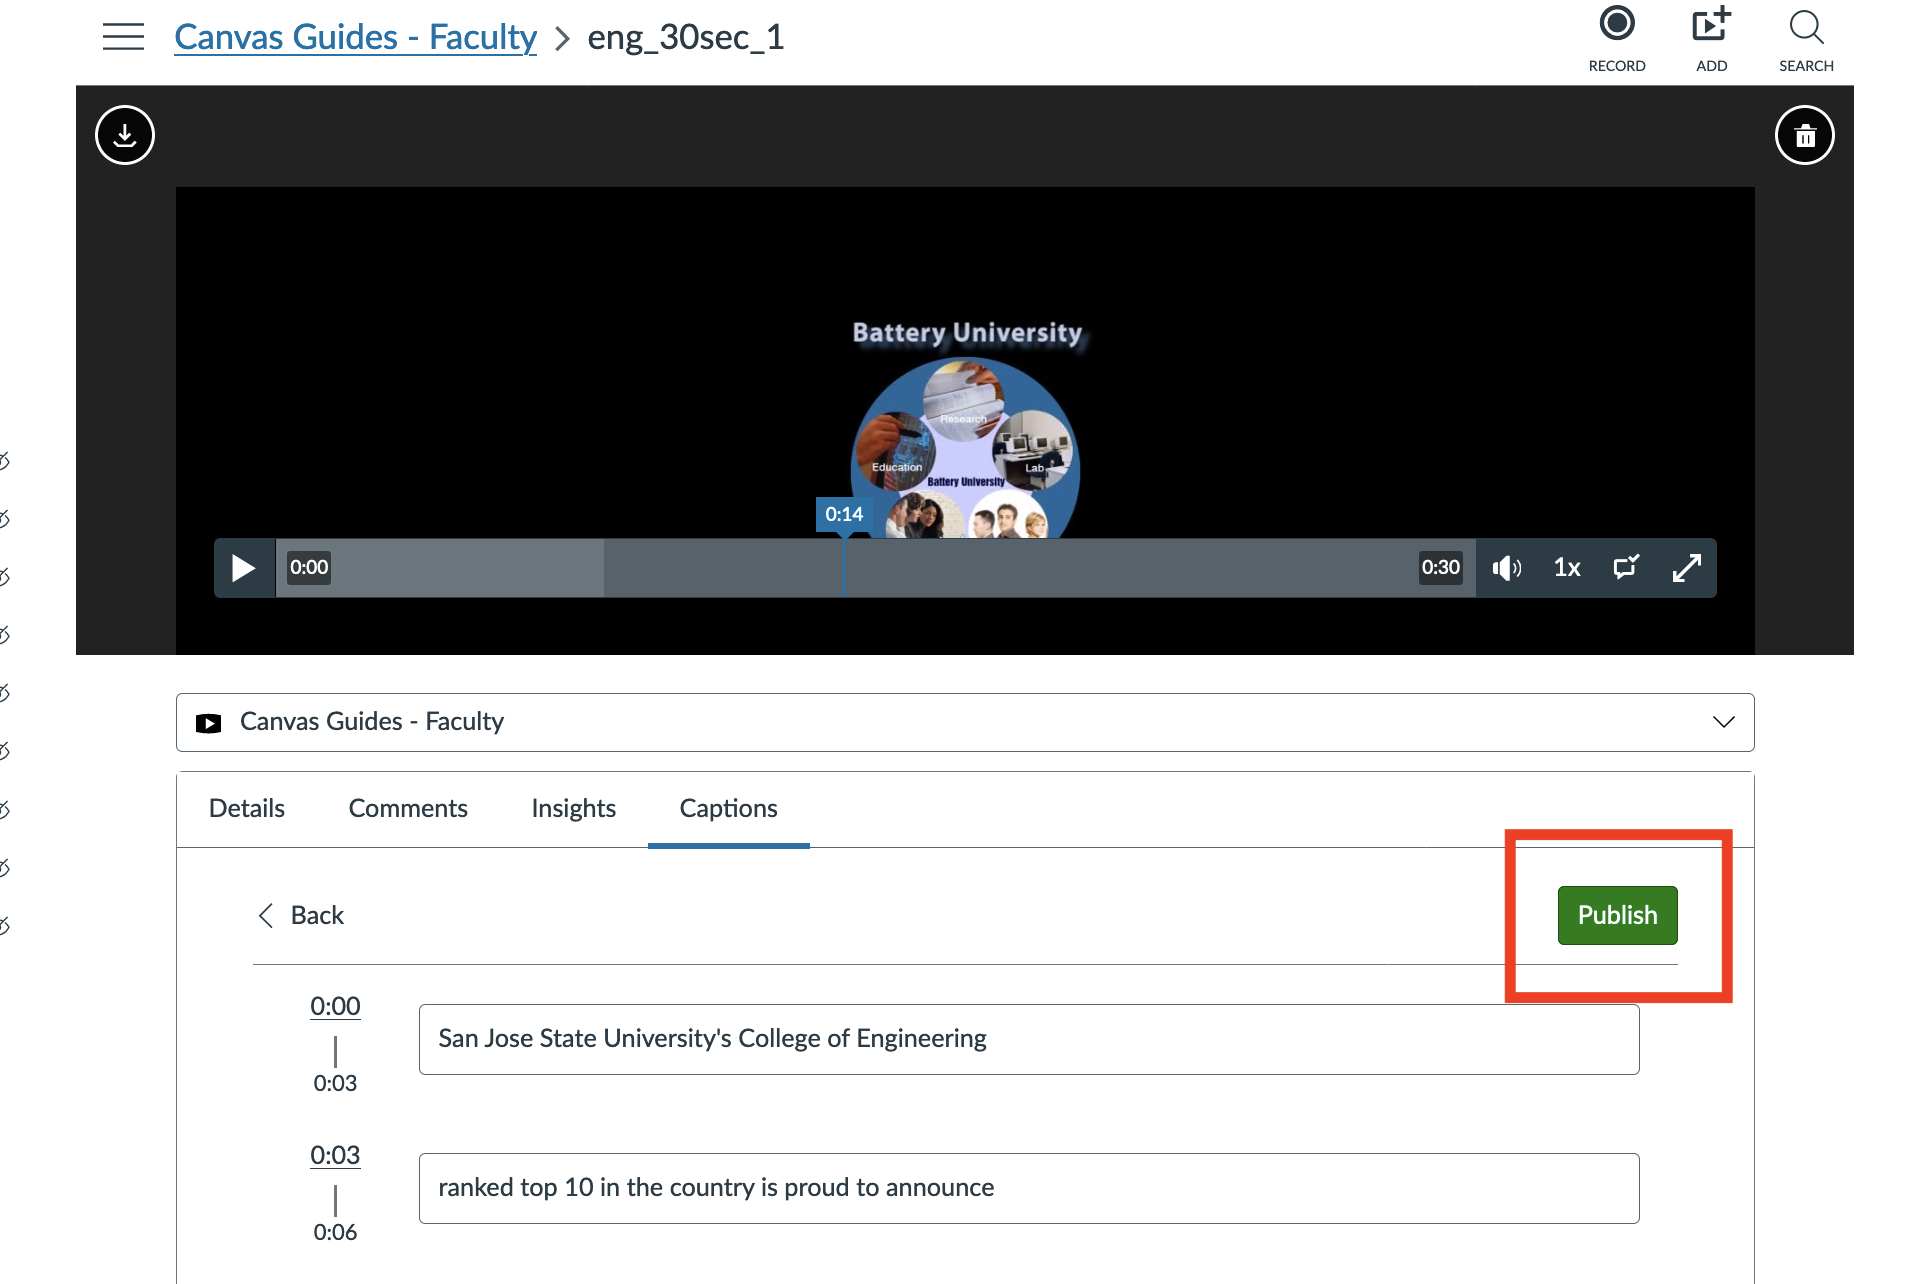Click the green Publish button
Image resolution: width=1914 pixels, height=1284 pixels.
(1616, 915)
